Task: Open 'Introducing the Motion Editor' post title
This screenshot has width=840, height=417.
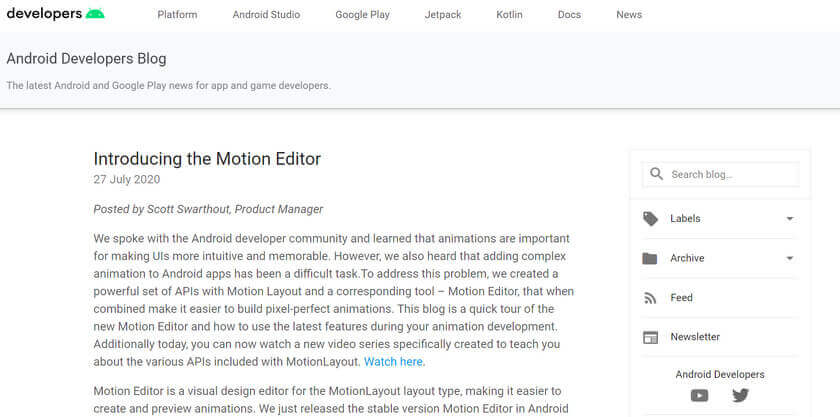Action: point(207,159)
